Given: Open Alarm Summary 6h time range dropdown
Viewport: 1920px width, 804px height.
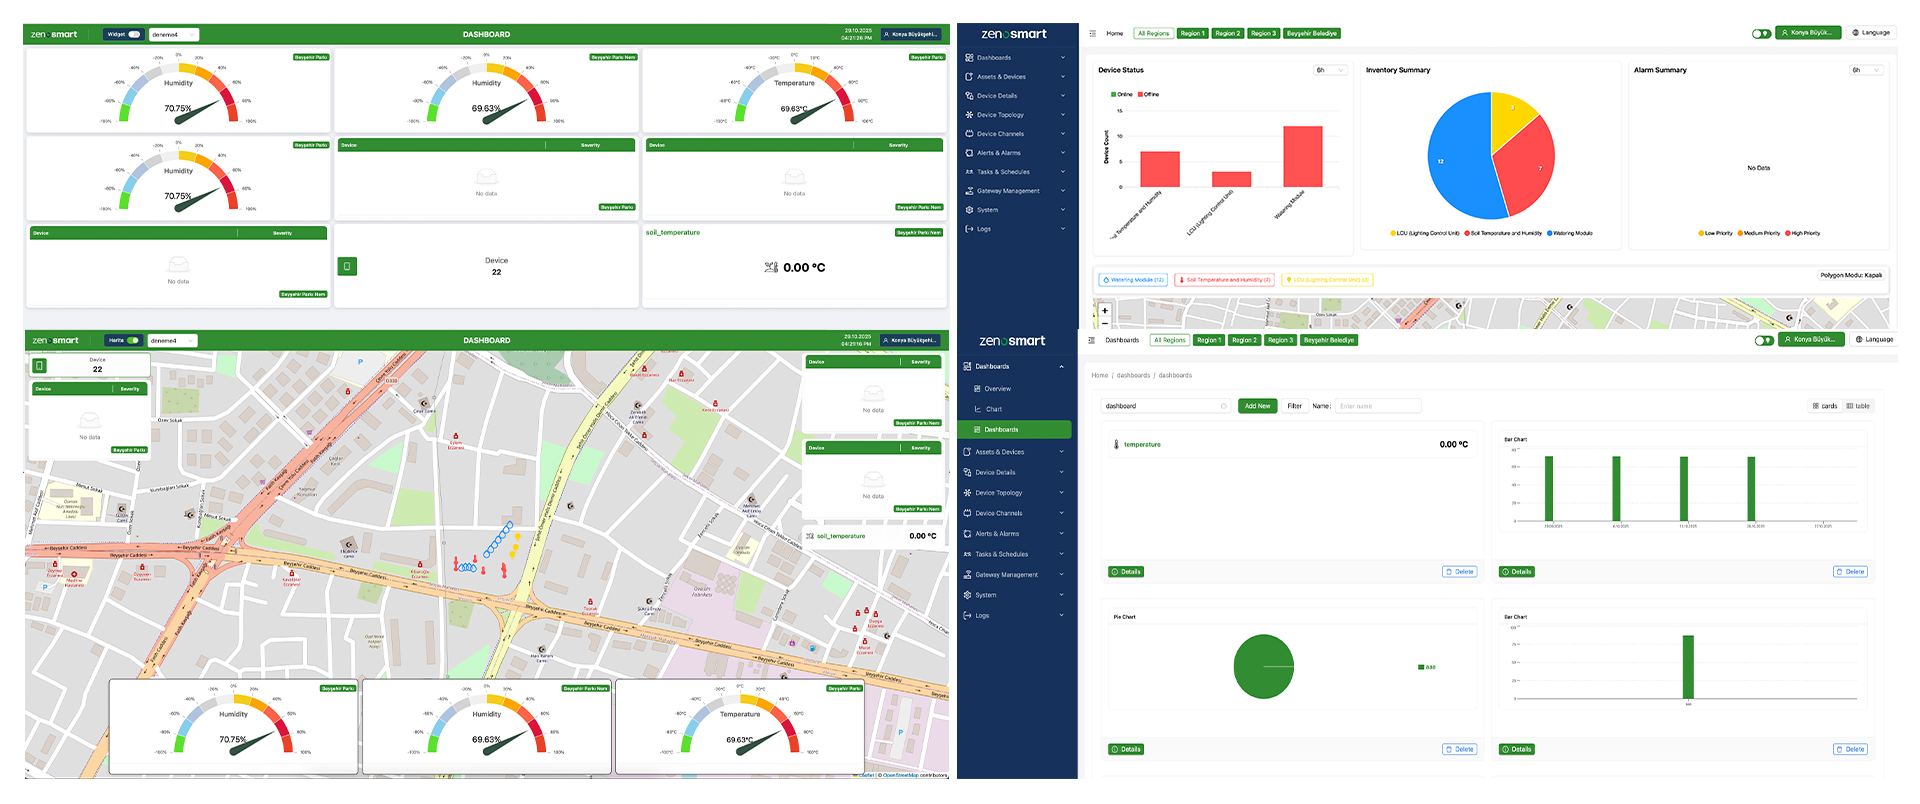Looking at the screenshot, I should (x=1866, y=70).
